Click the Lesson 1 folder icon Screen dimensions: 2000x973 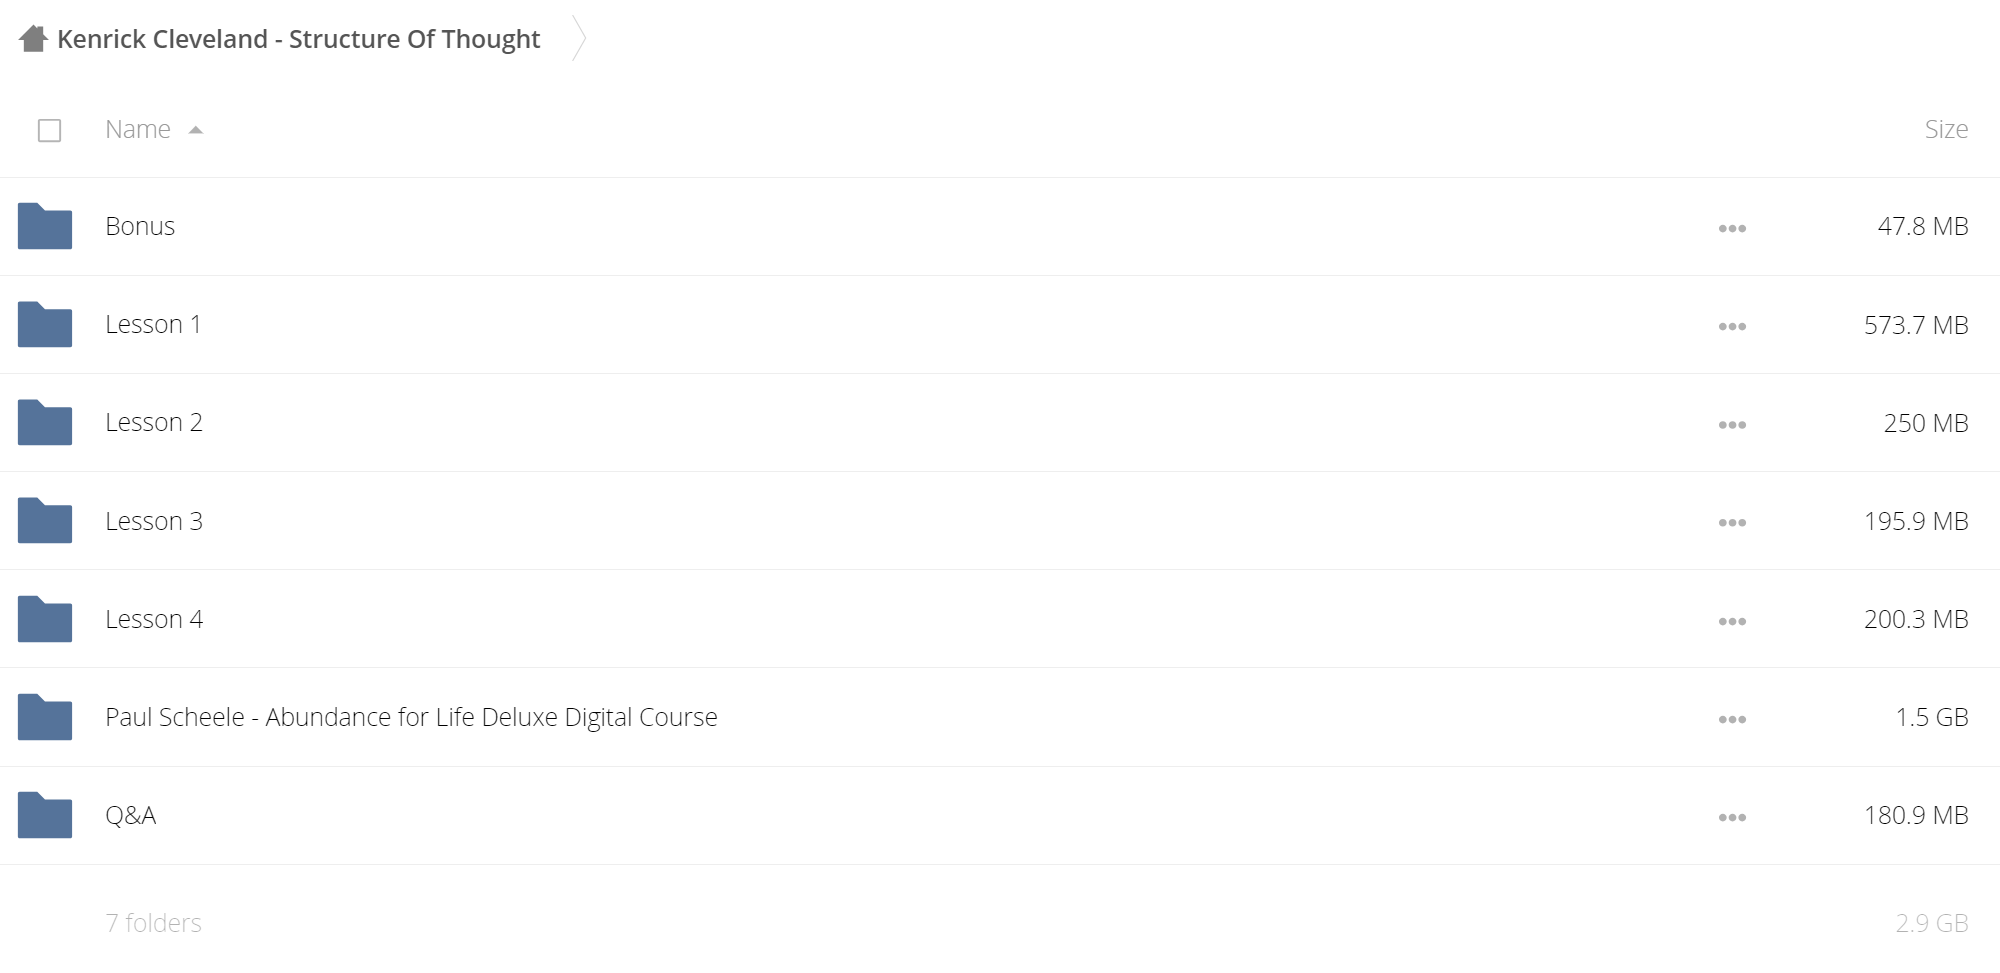click(45, 324)
